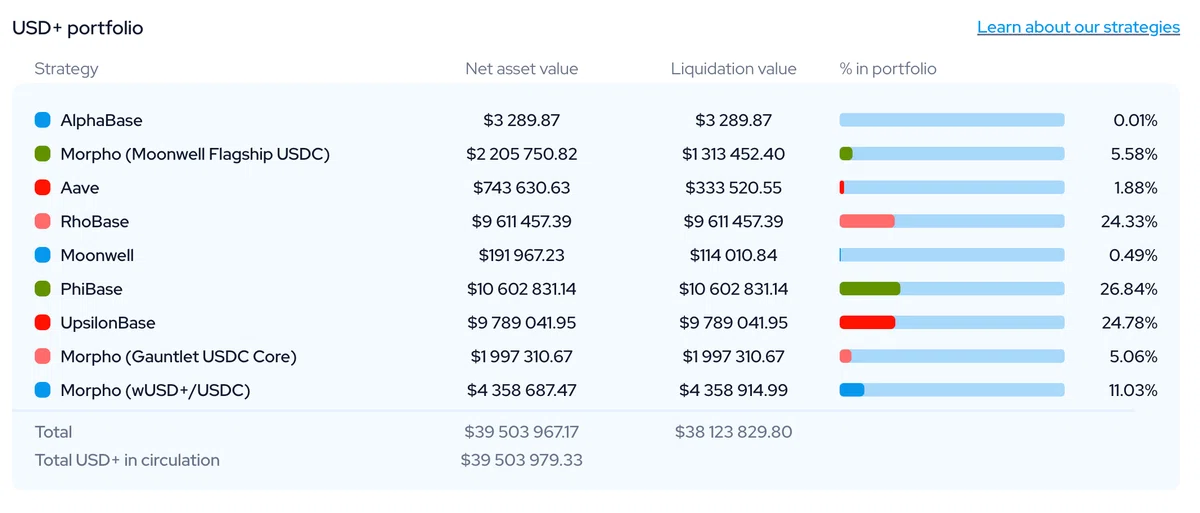Click liquidation value $1 313 452.40

pos(734,154)
